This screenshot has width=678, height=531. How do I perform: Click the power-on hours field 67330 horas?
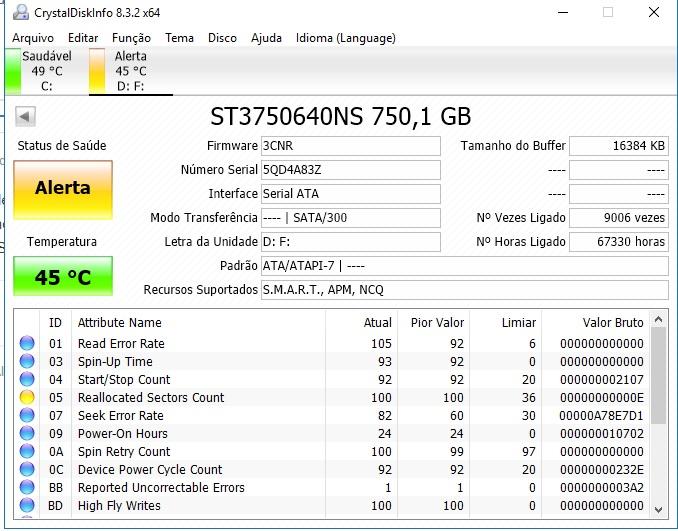[x=619, y=242]
